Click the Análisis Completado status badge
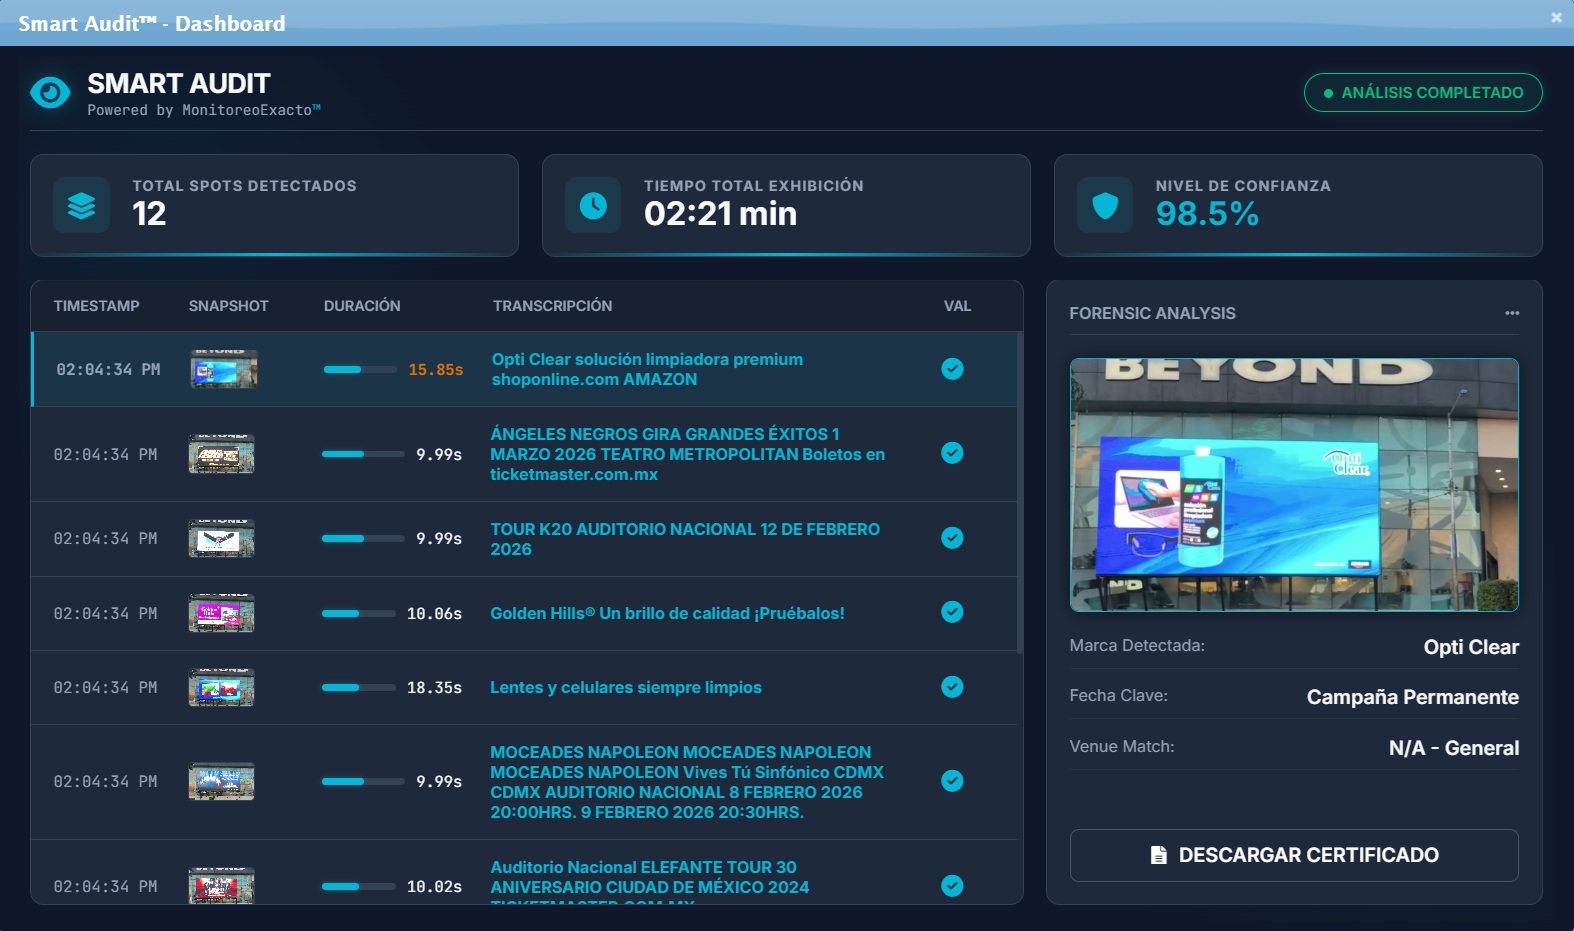The width and height of the screenshot is (1574, 931). click(x=1423, y=92)
